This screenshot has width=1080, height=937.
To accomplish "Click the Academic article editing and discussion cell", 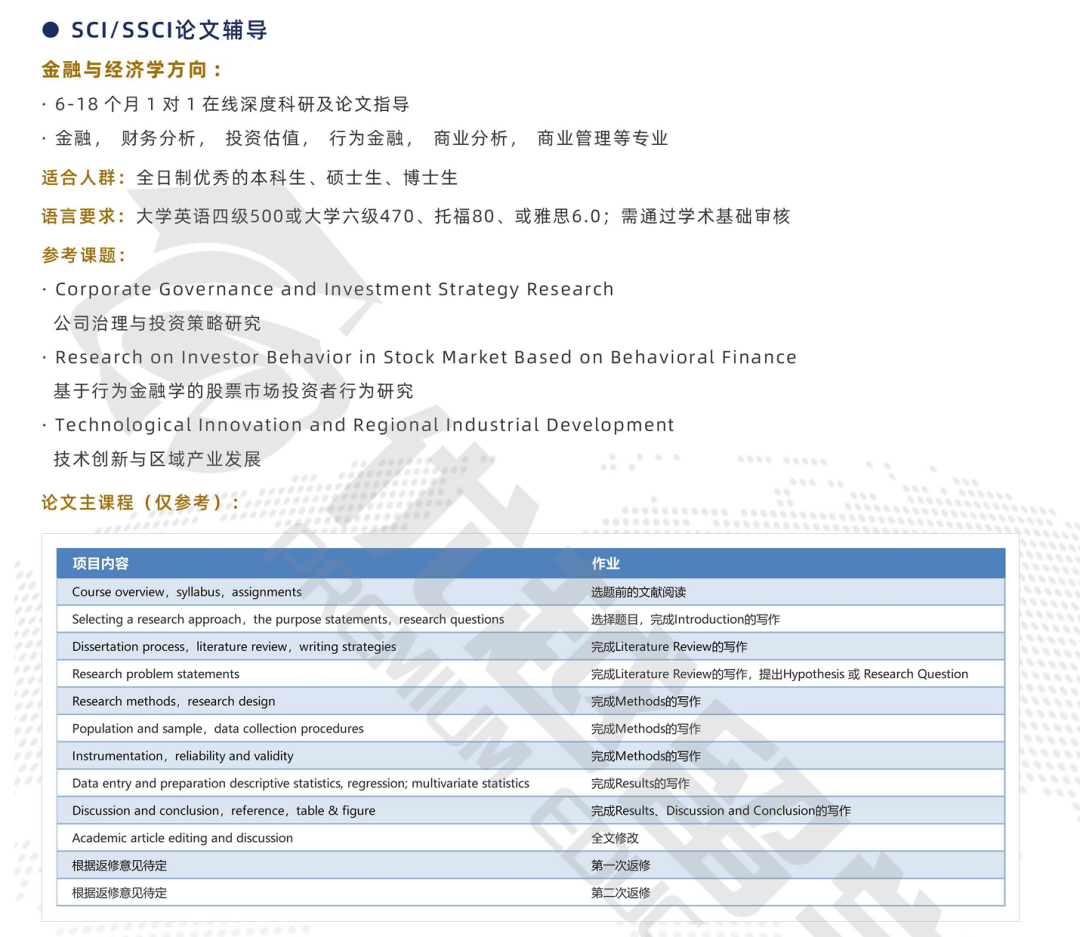I will [x=182, y=838].
